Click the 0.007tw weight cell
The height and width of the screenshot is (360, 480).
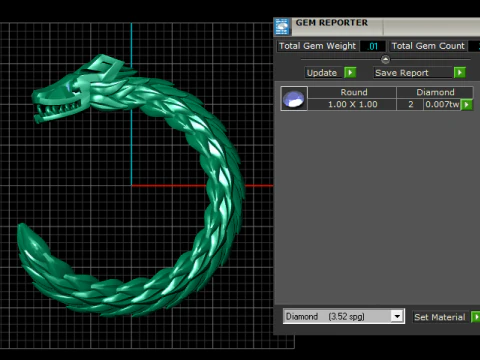point(442,104)
